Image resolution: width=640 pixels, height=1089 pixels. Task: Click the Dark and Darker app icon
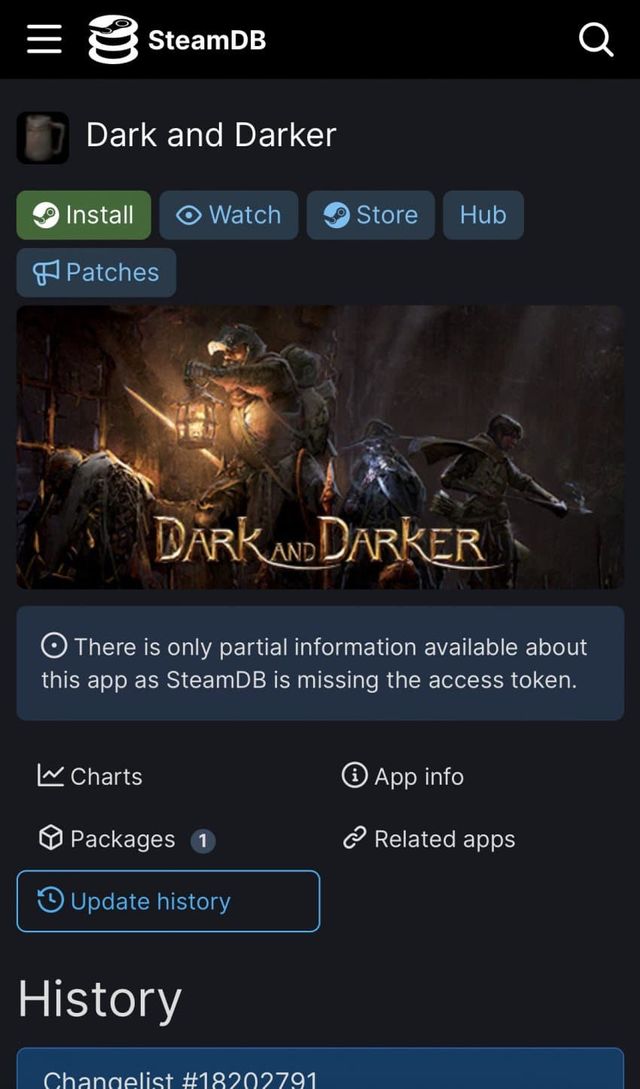coord(43,137)
